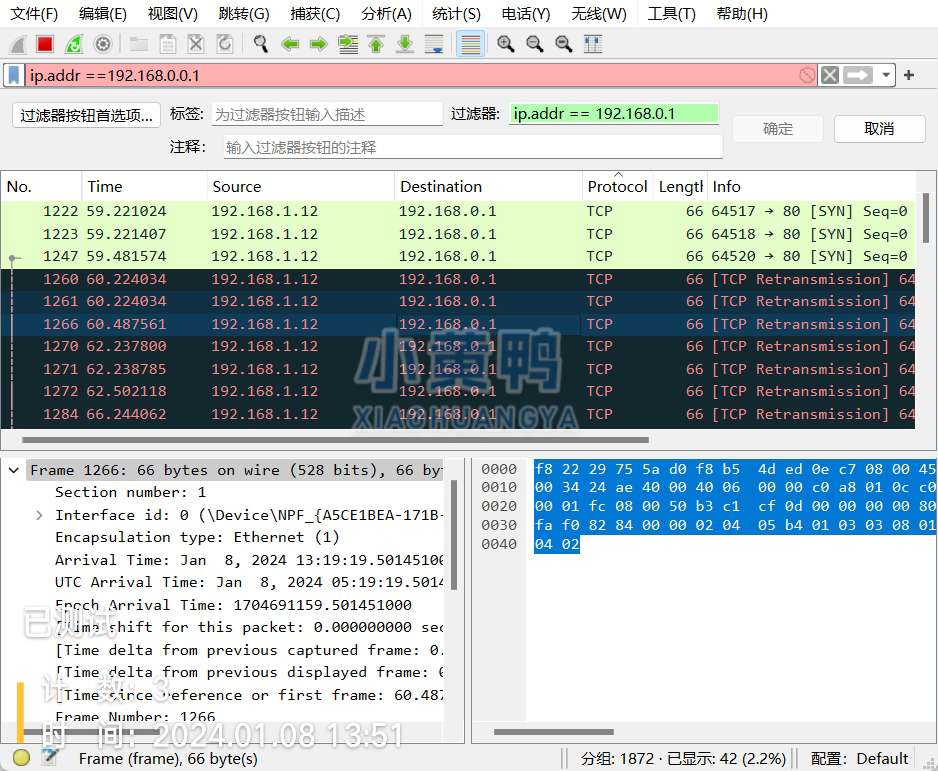Click the 过滤器 expression field
The width and height of the screenshot is (938, 771).
tap(613, 114)
